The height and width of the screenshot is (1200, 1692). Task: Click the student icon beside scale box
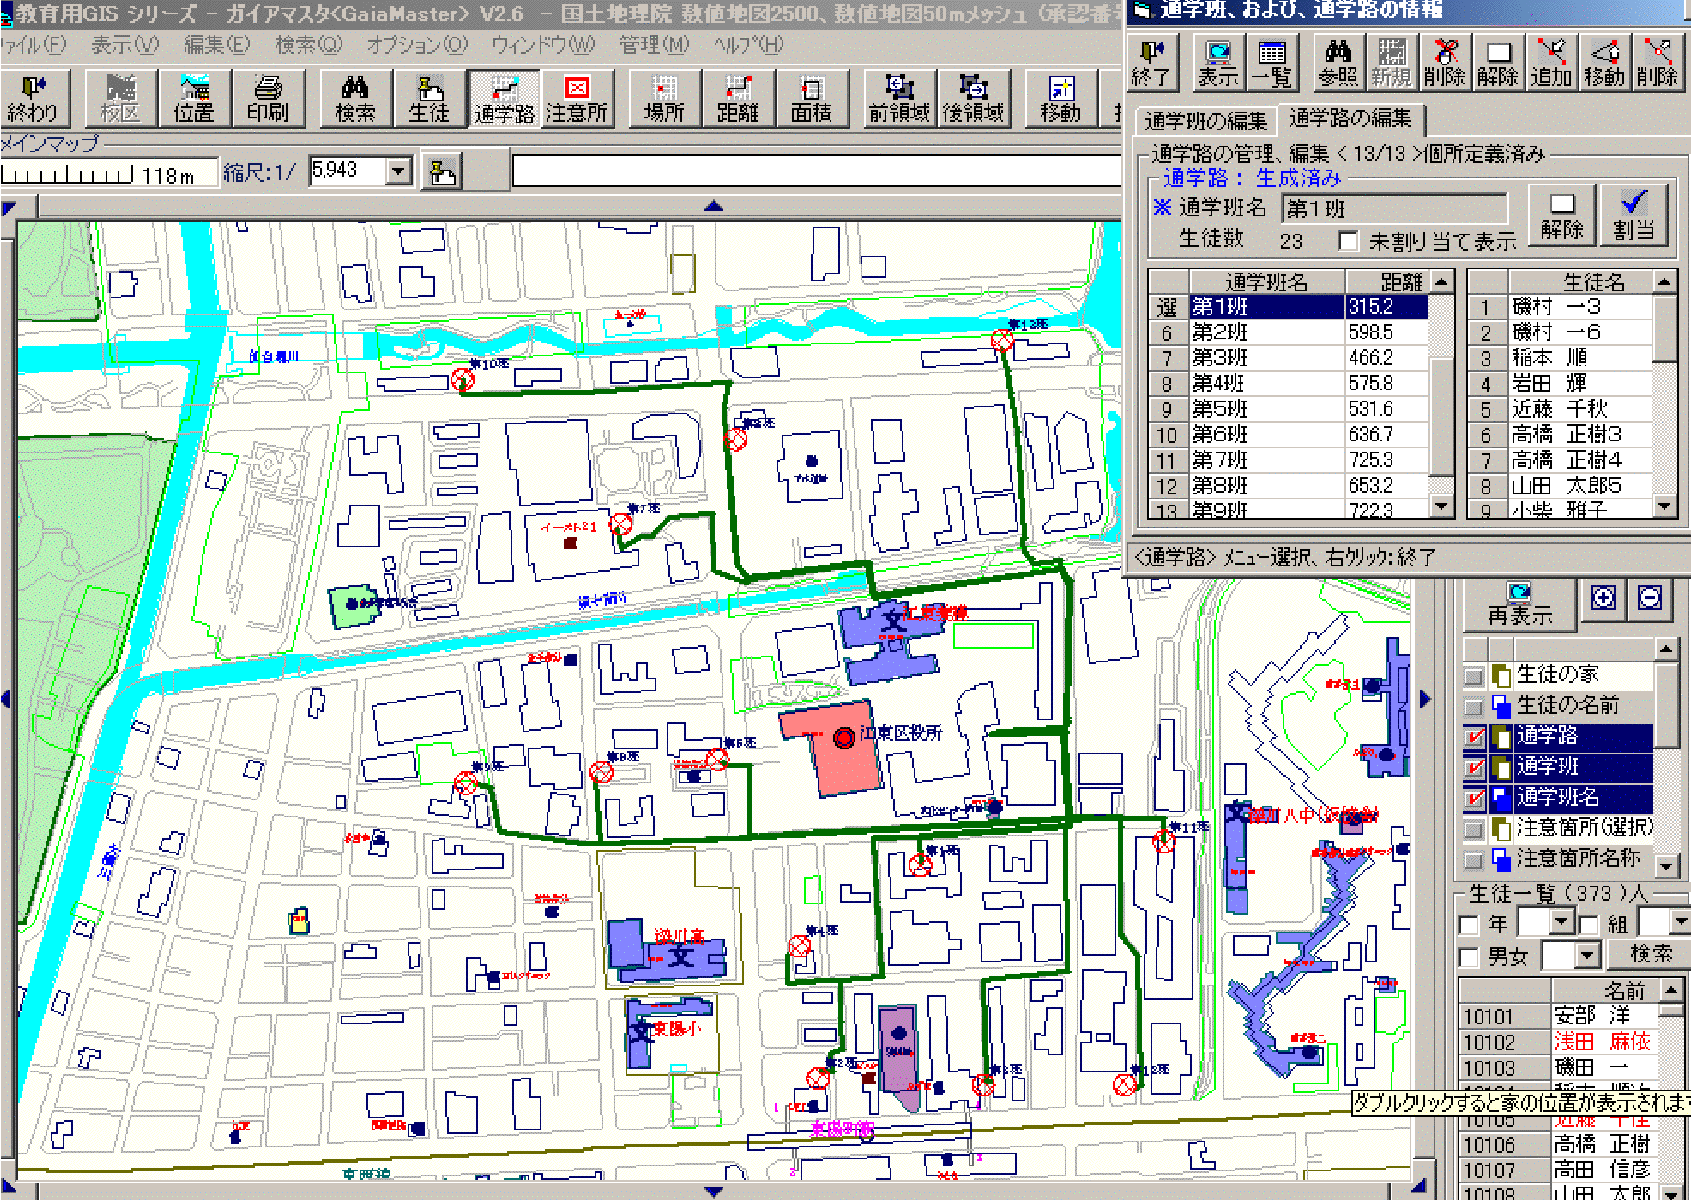442,172
